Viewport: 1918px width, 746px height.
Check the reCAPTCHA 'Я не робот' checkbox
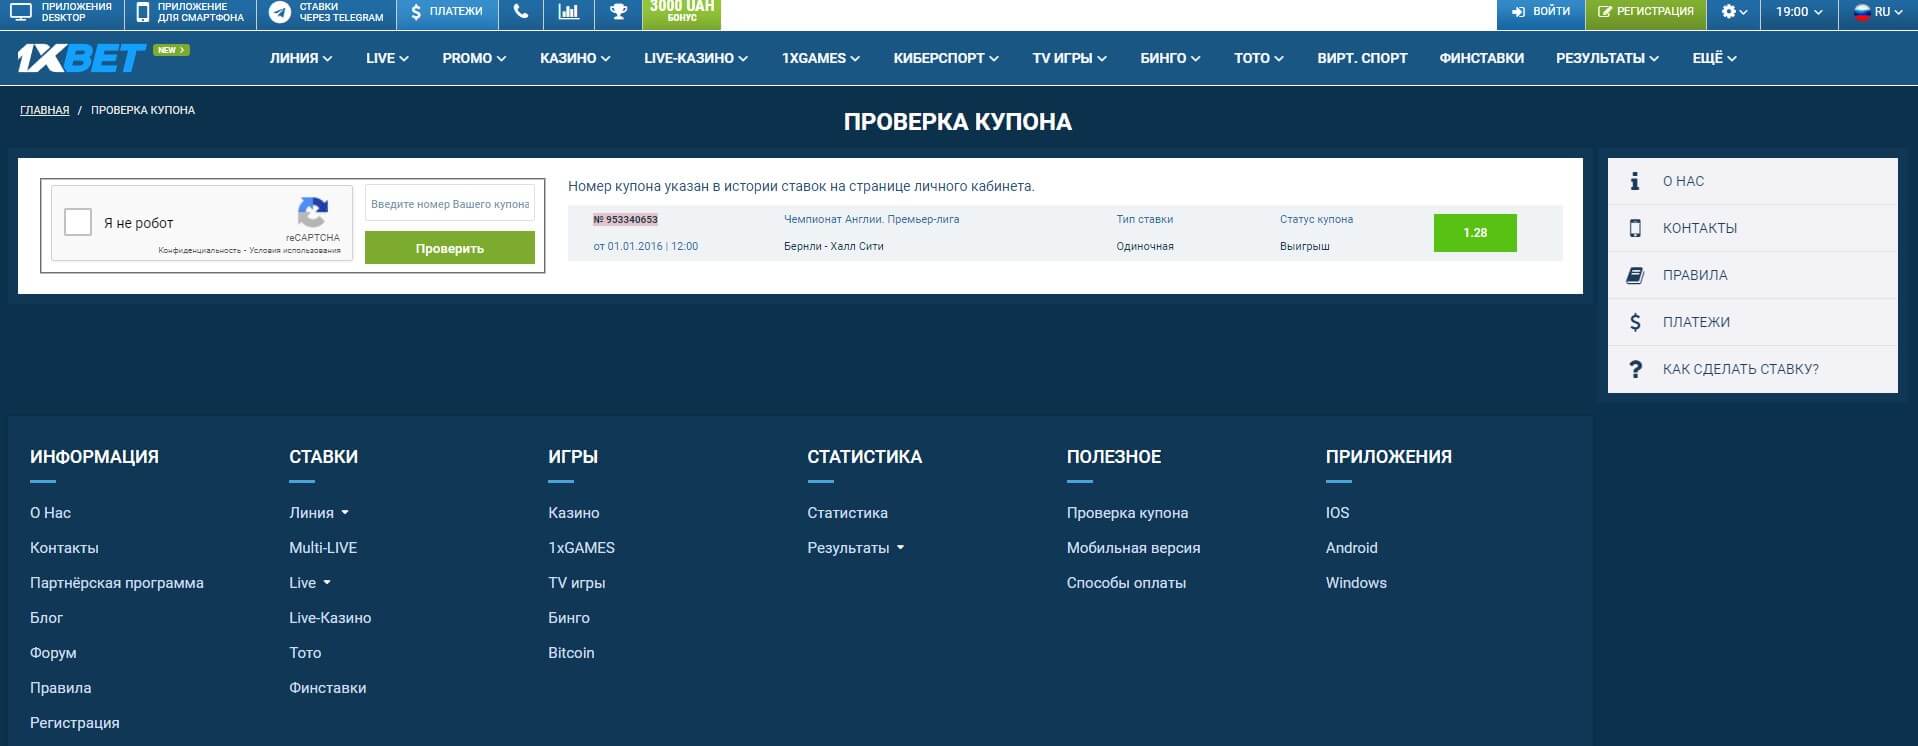coord(78,222)
